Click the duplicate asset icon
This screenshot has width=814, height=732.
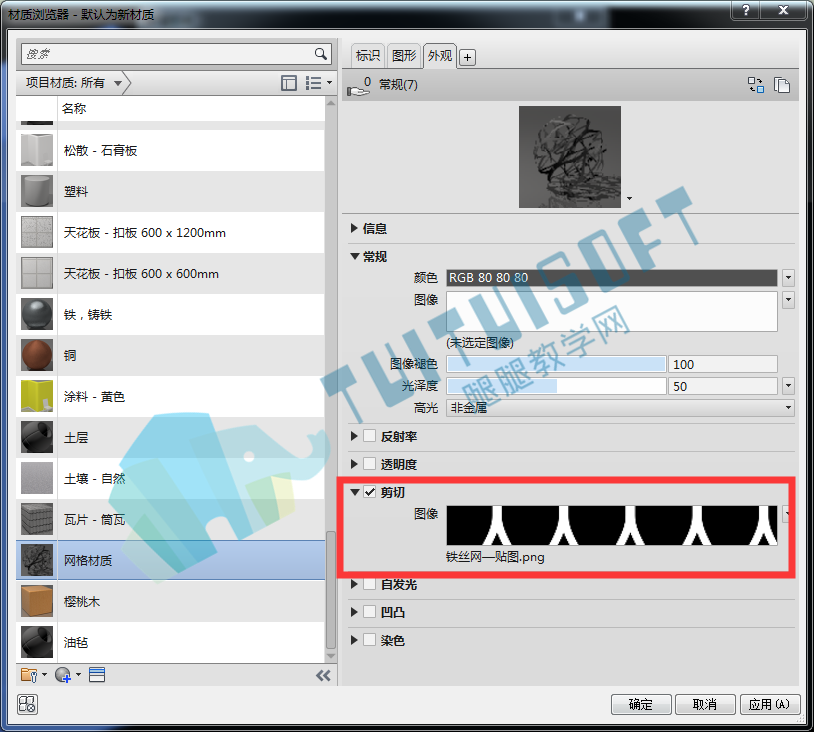coord(782,85)
